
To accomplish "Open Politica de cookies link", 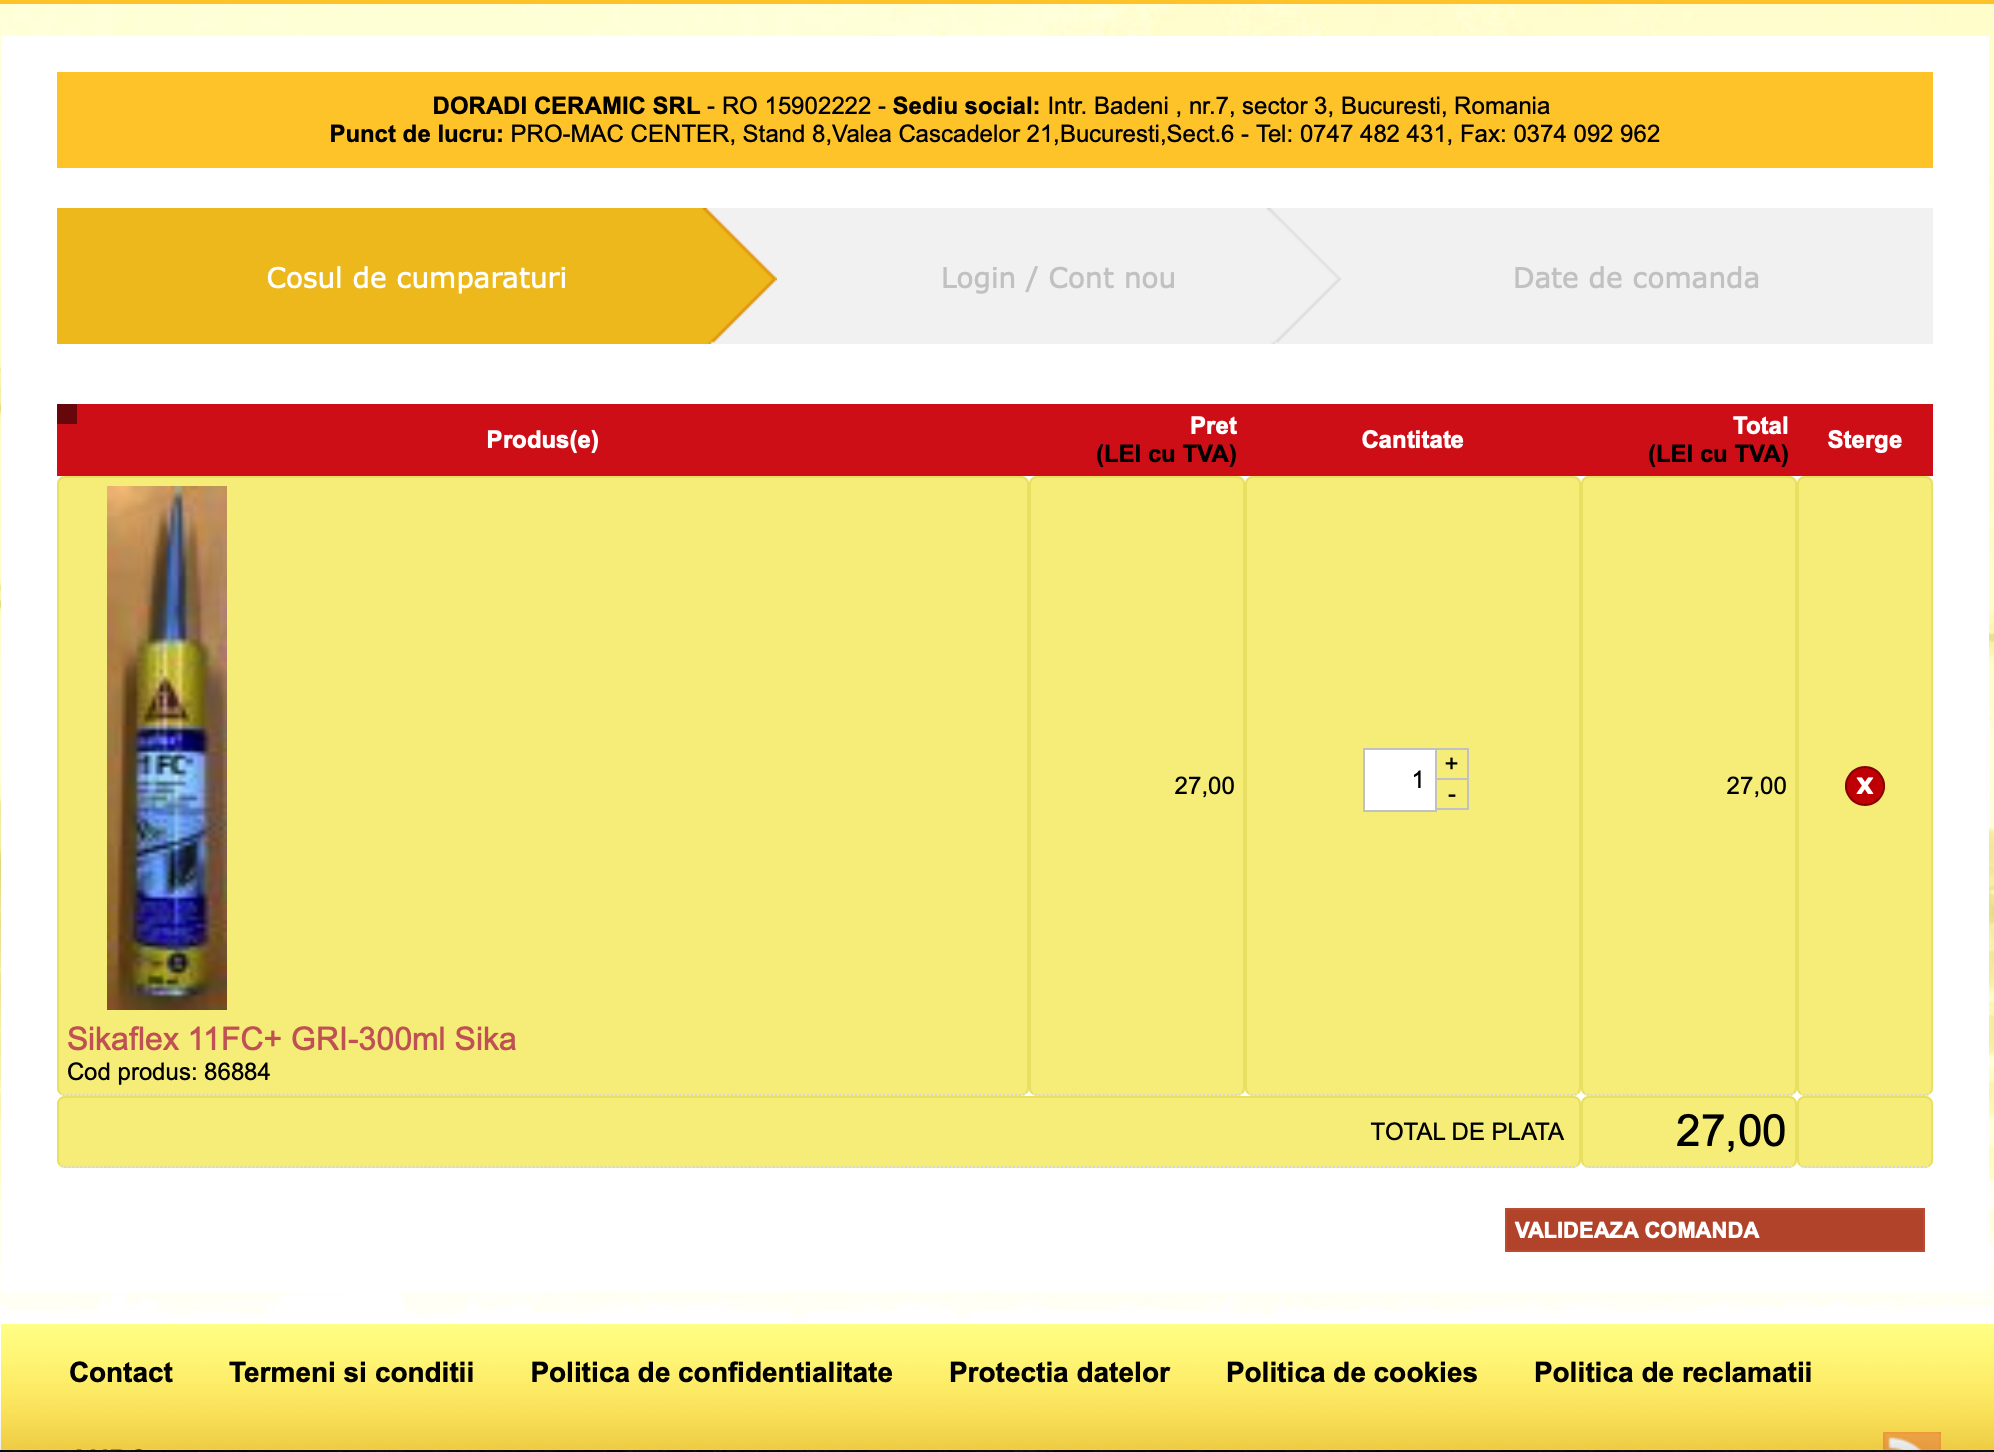I will tap(1351, 1372).
